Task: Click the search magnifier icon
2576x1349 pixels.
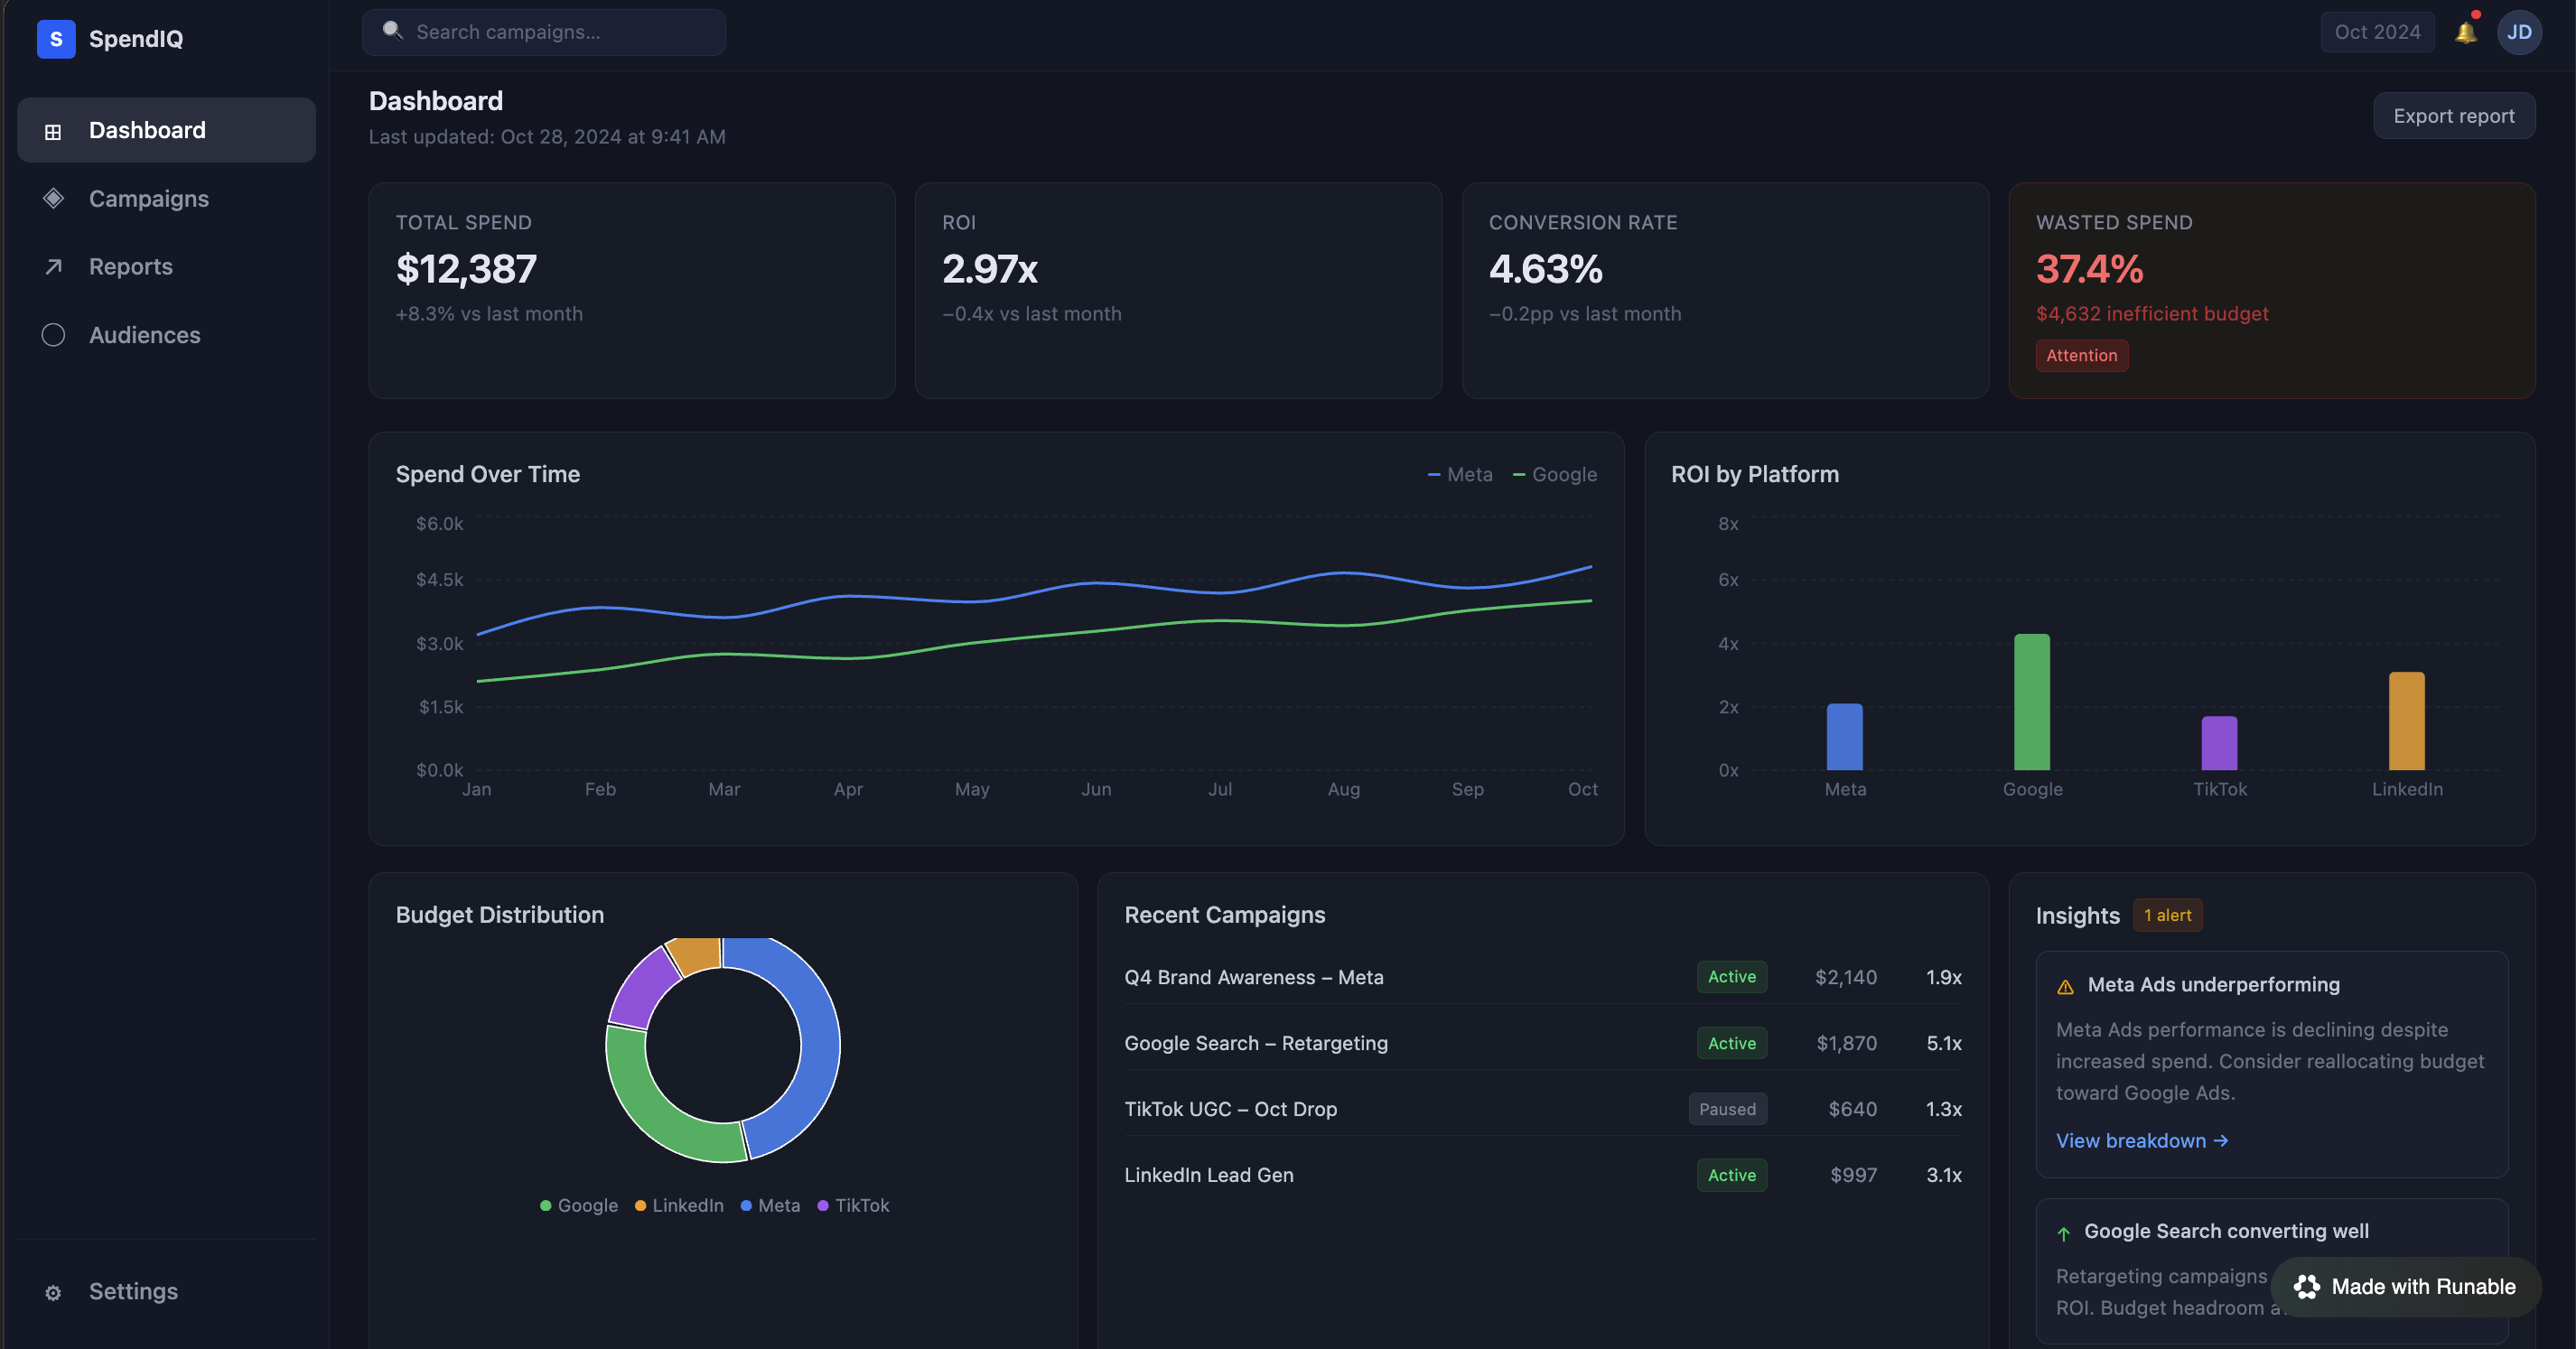Action: point(393,31)
